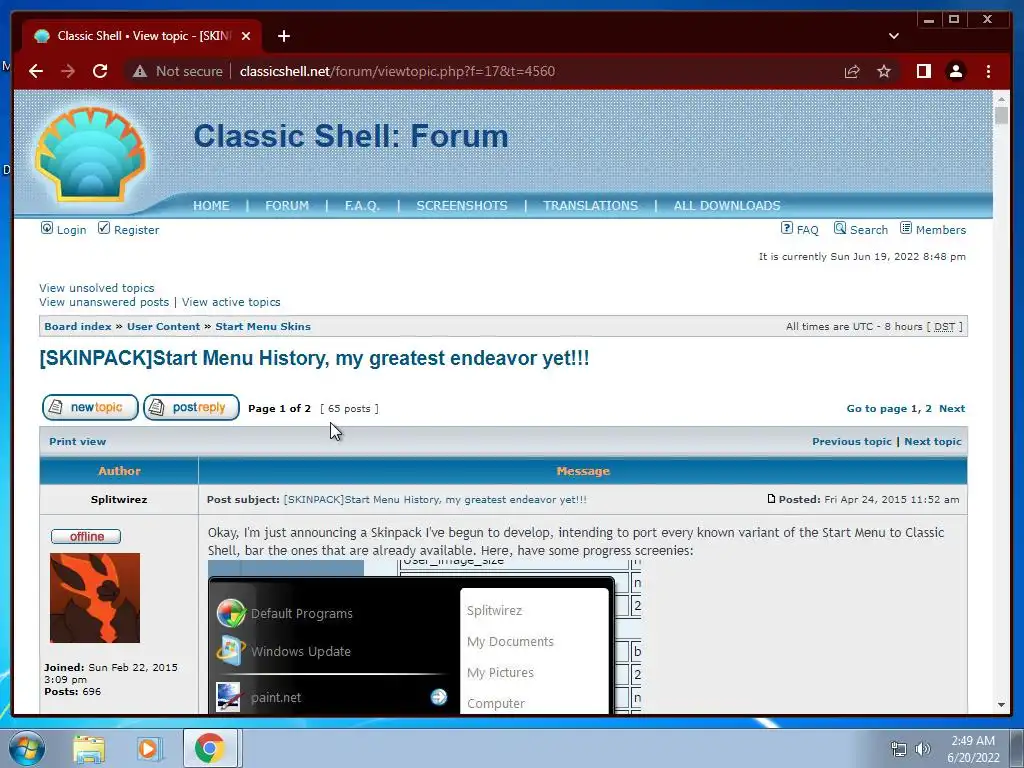Click the taskbar clock showing 2:49 AM
Viewport: 1024px width, 768px height.
973,749
